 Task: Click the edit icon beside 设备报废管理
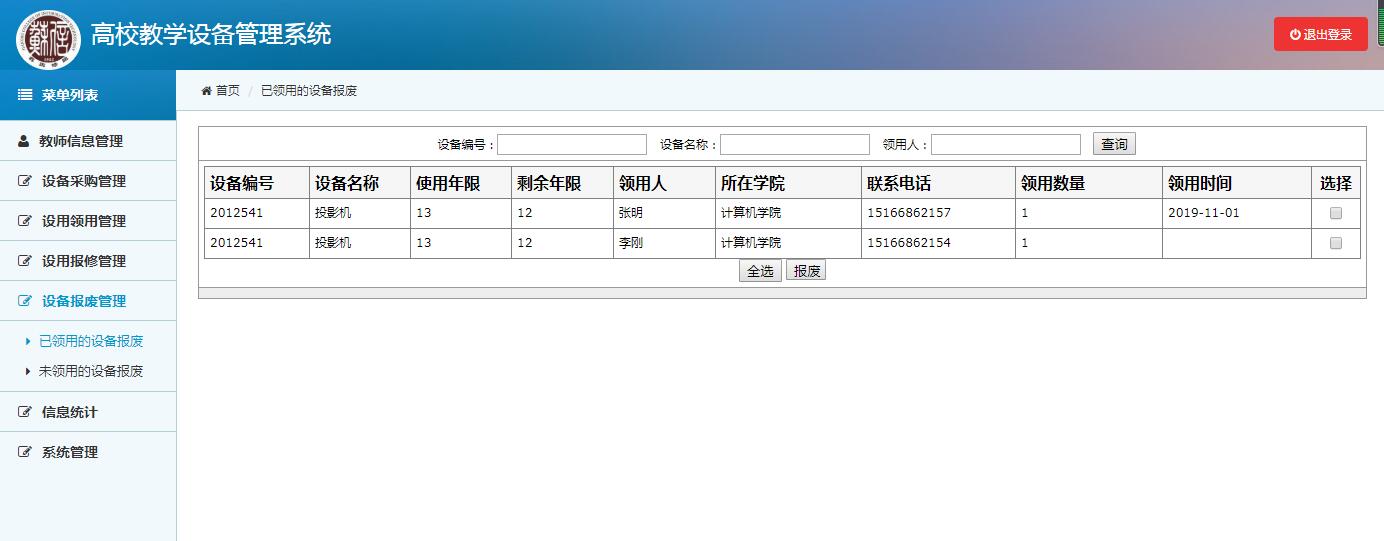(25, 301)
